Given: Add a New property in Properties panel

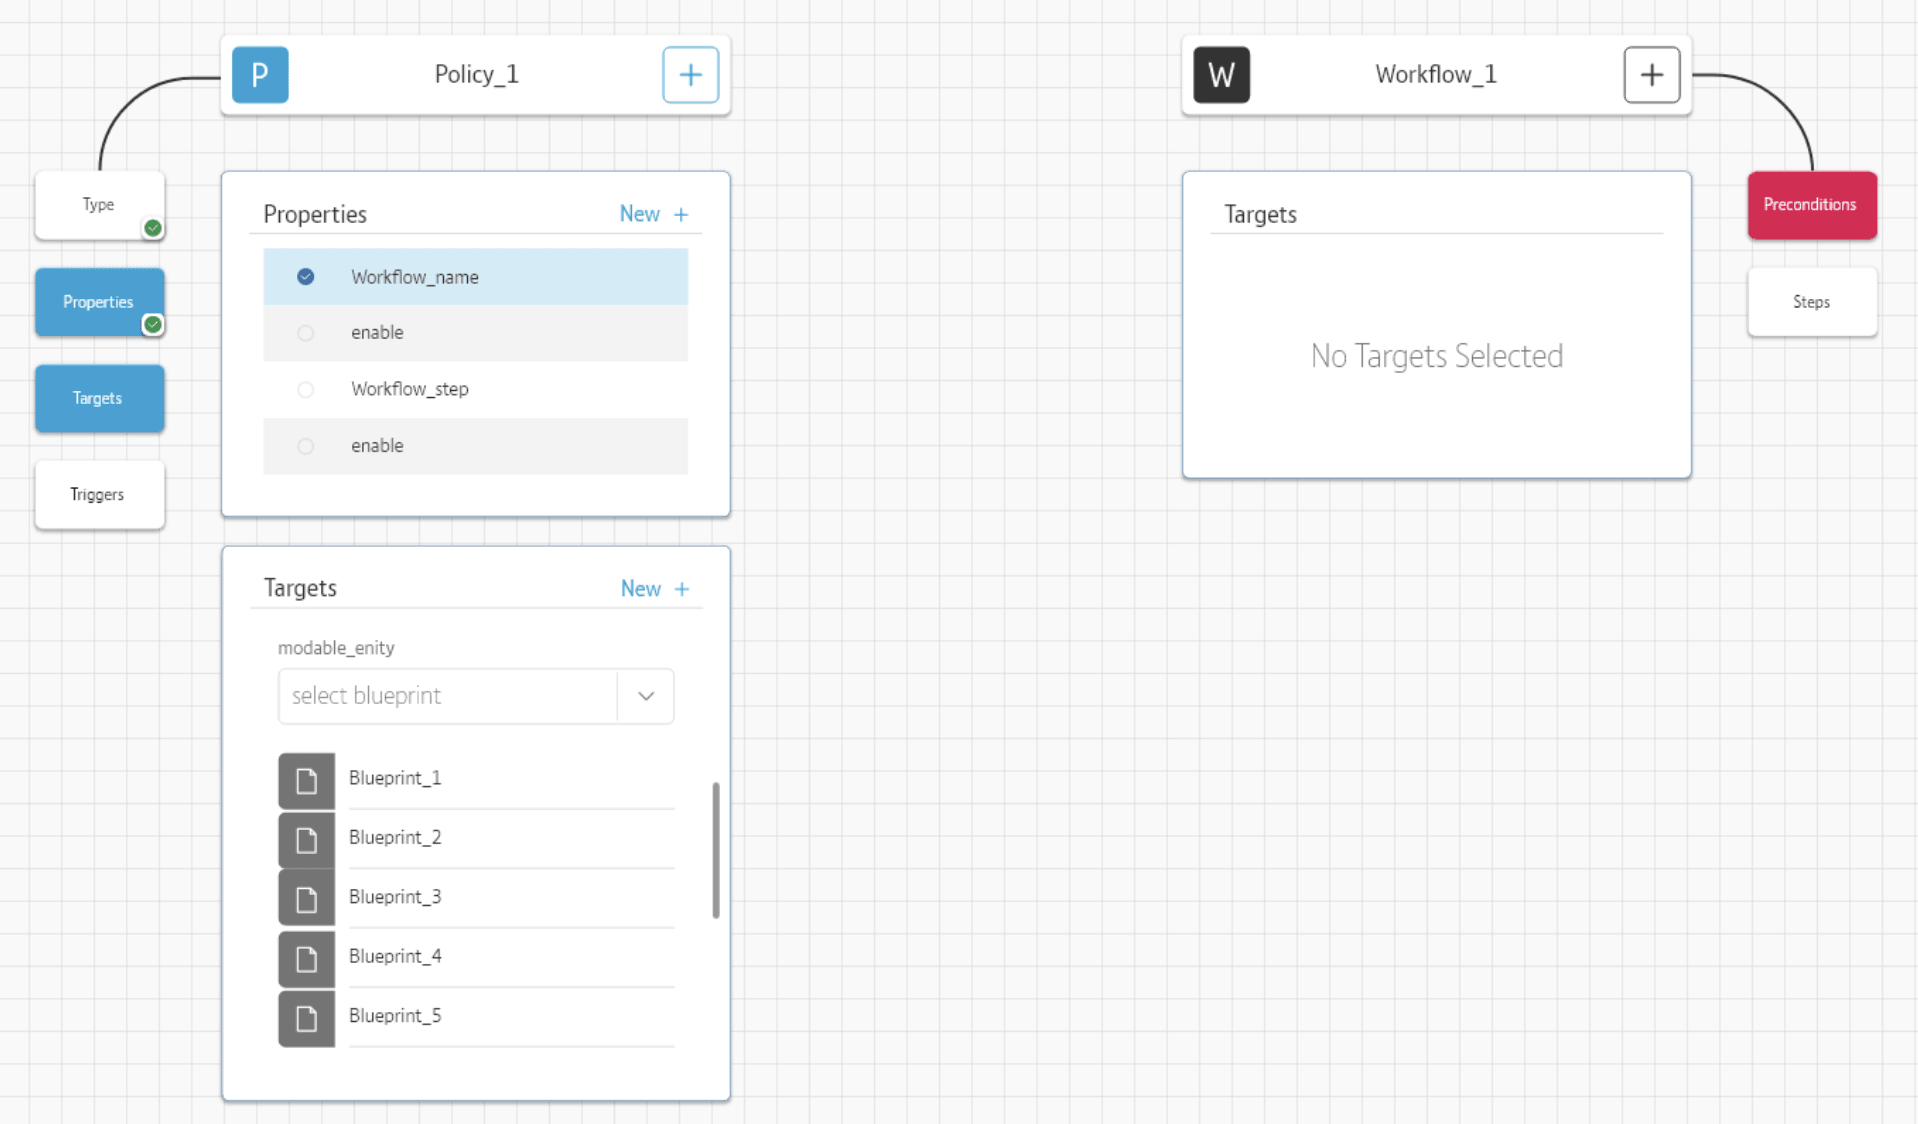Looking at the screenshot, I should coord(654,214).
